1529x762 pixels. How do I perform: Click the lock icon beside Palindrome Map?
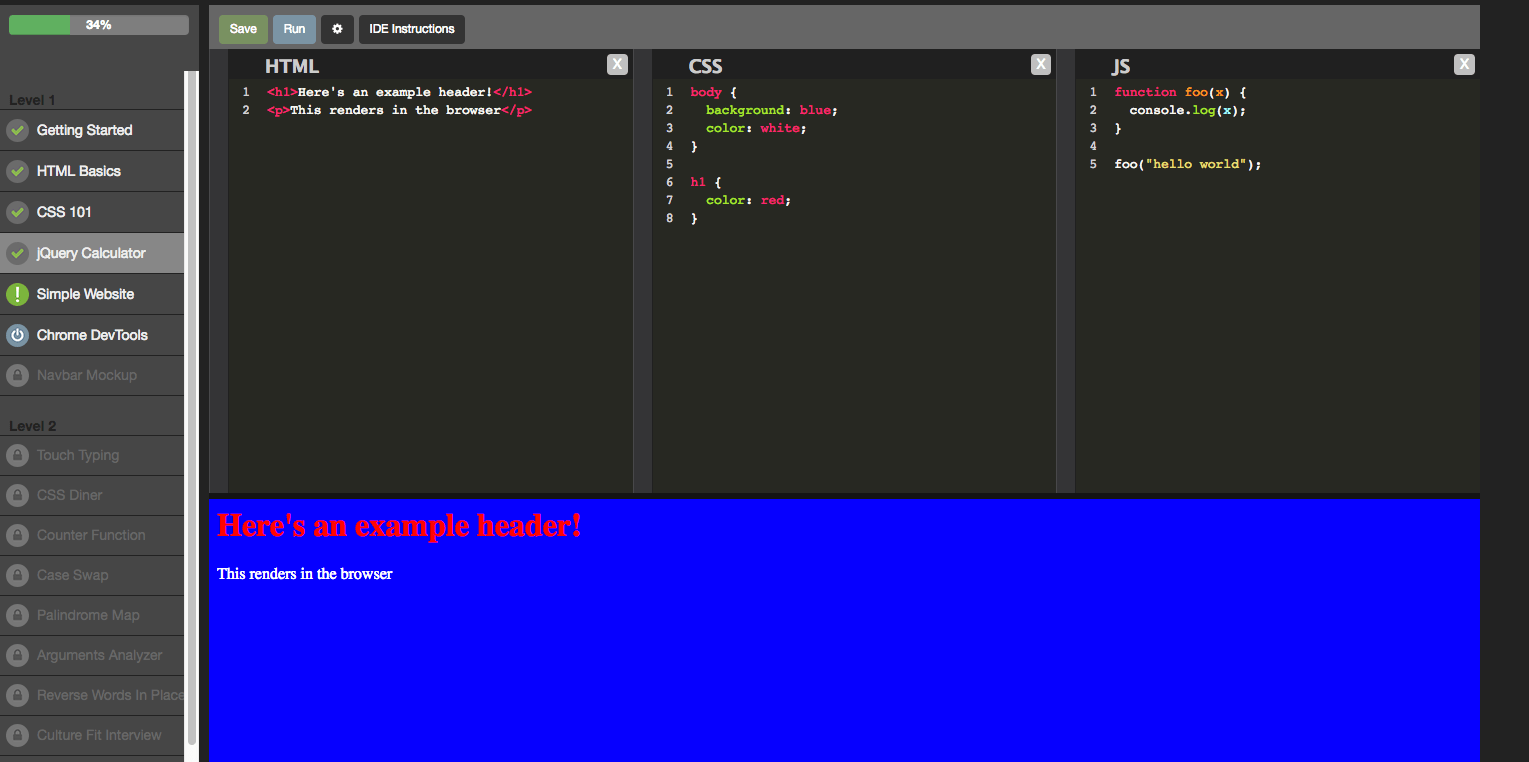17,615
